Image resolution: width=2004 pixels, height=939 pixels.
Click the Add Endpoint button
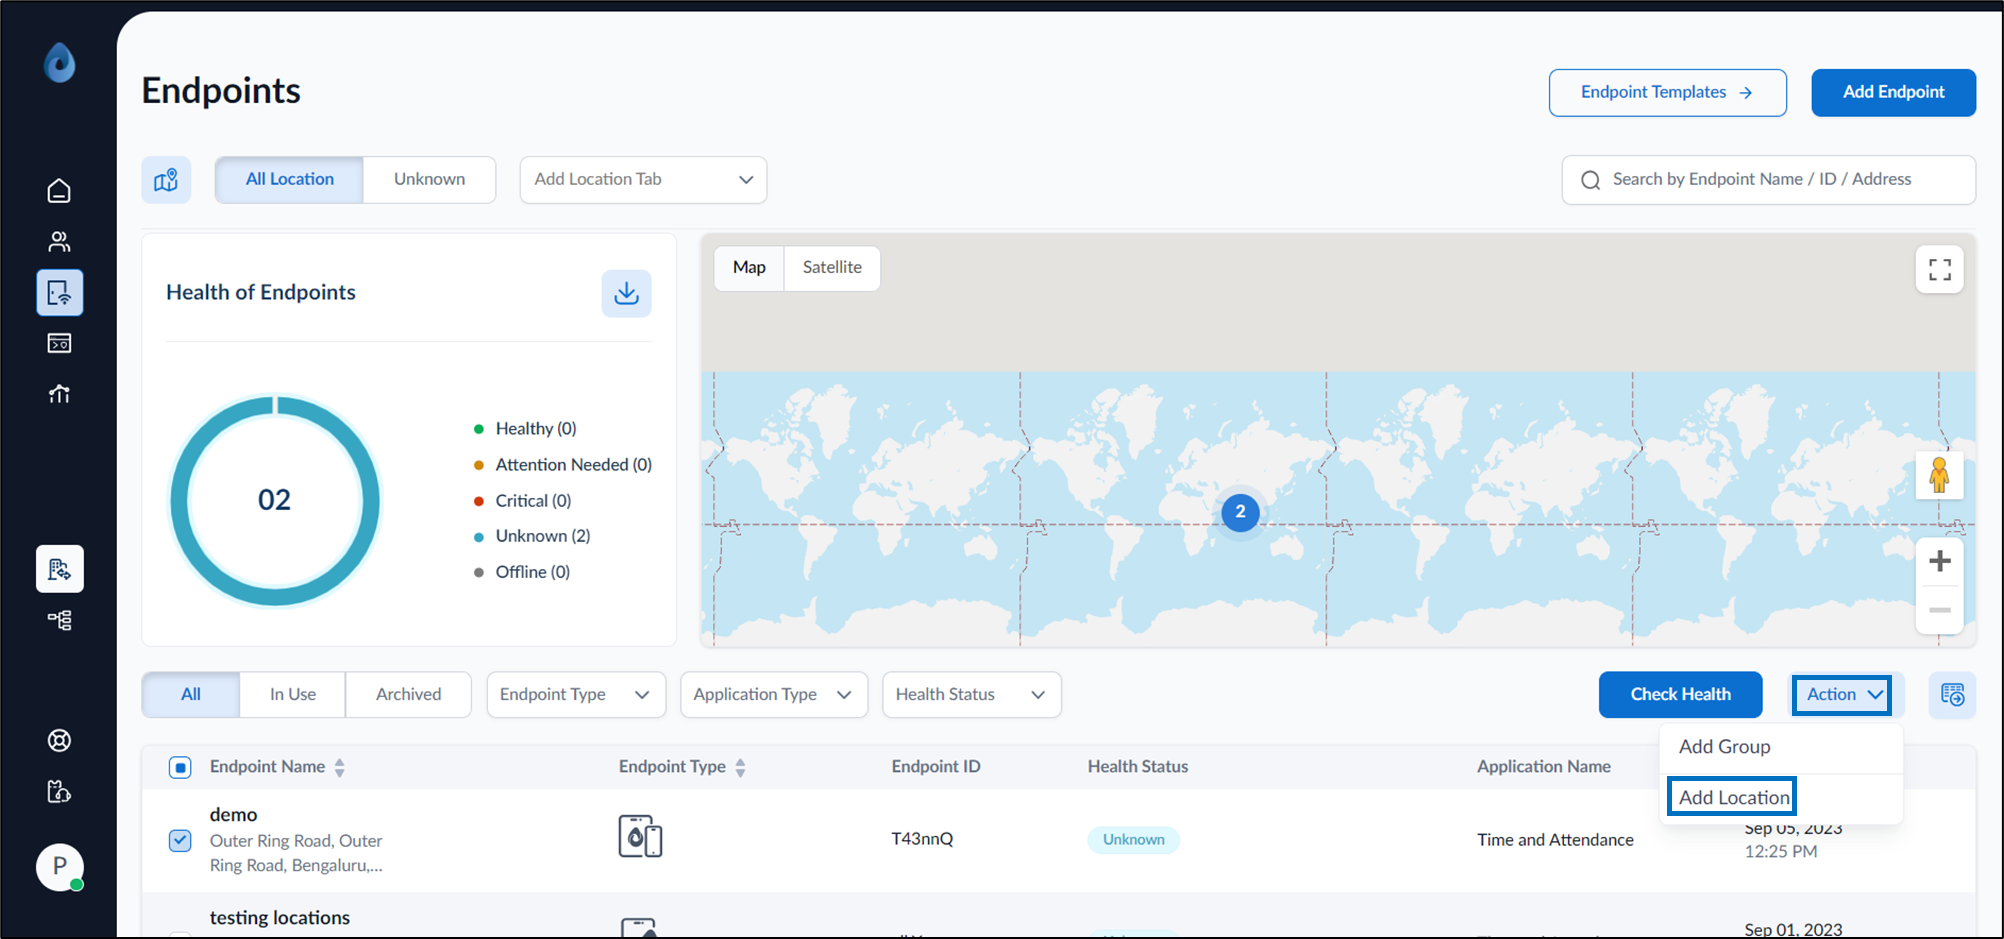point(1893,93)
